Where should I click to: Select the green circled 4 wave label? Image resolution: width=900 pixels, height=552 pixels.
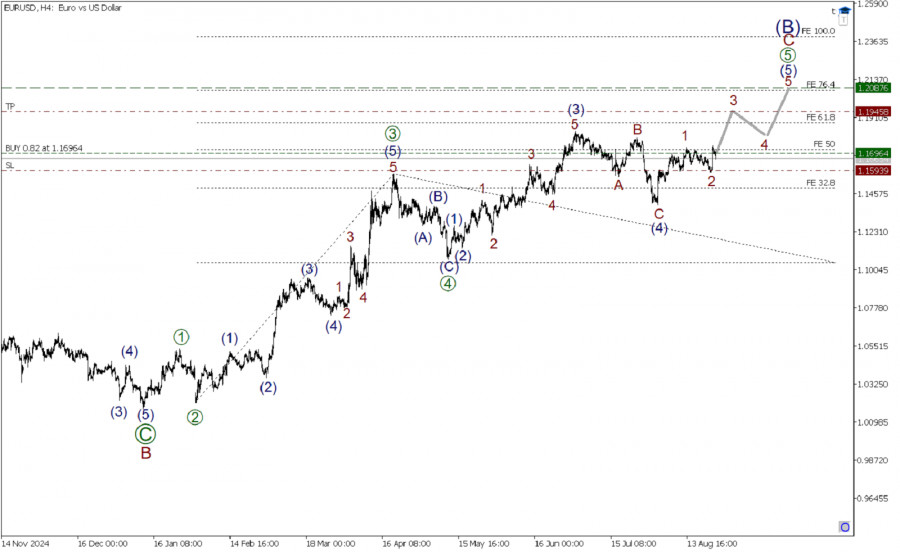coord(448,283)
